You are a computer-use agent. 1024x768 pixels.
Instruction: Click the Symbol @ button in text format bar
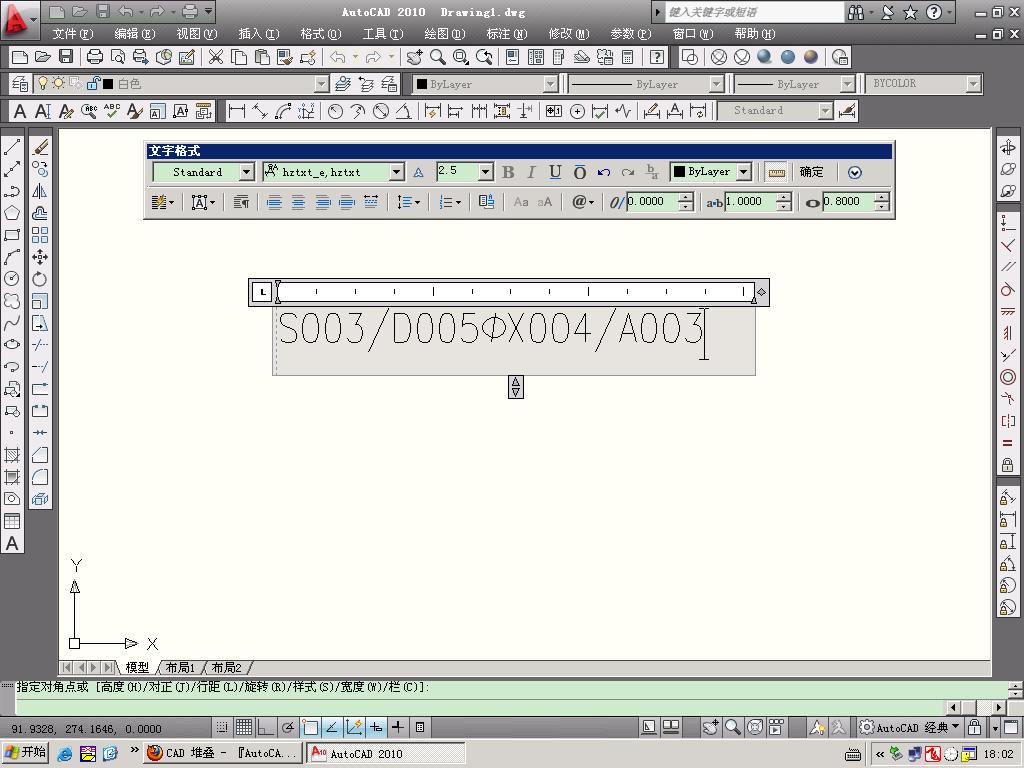[x=583, y=202]
